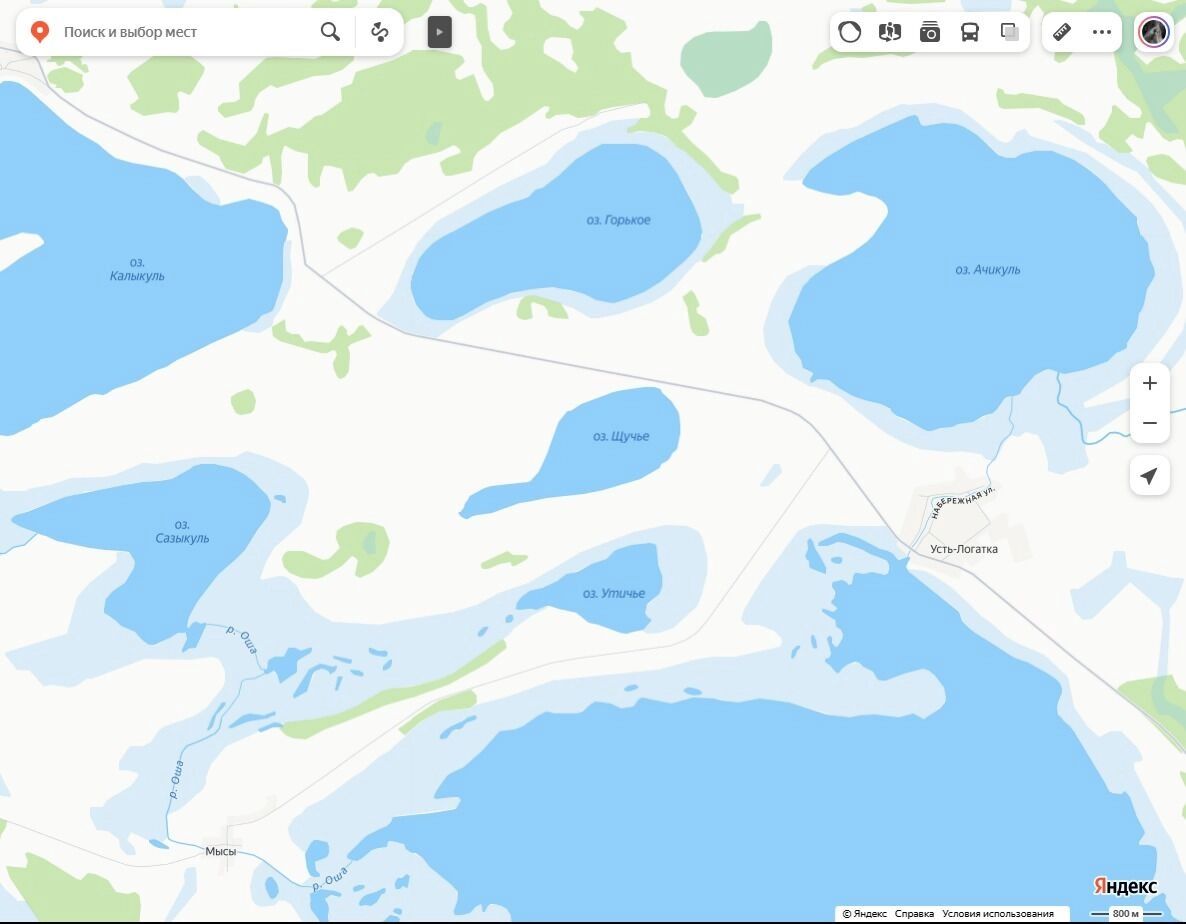Viewport: 1186px width, 924px height.
Task: Select the ruler measurement tool
Action: (x=1062, y=32)
